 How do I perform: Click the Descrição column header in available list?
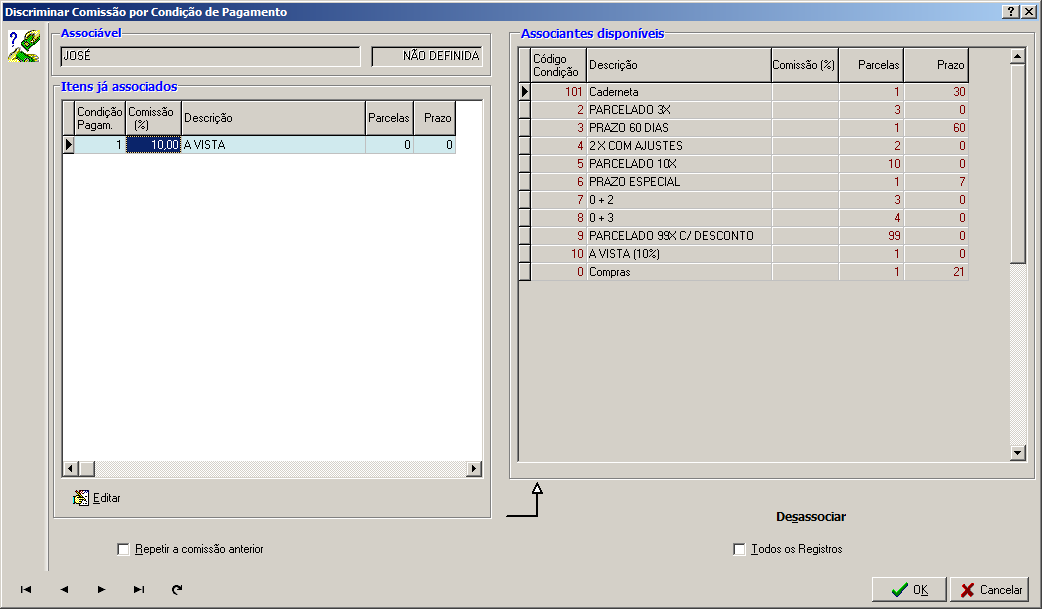pos(677,65)
